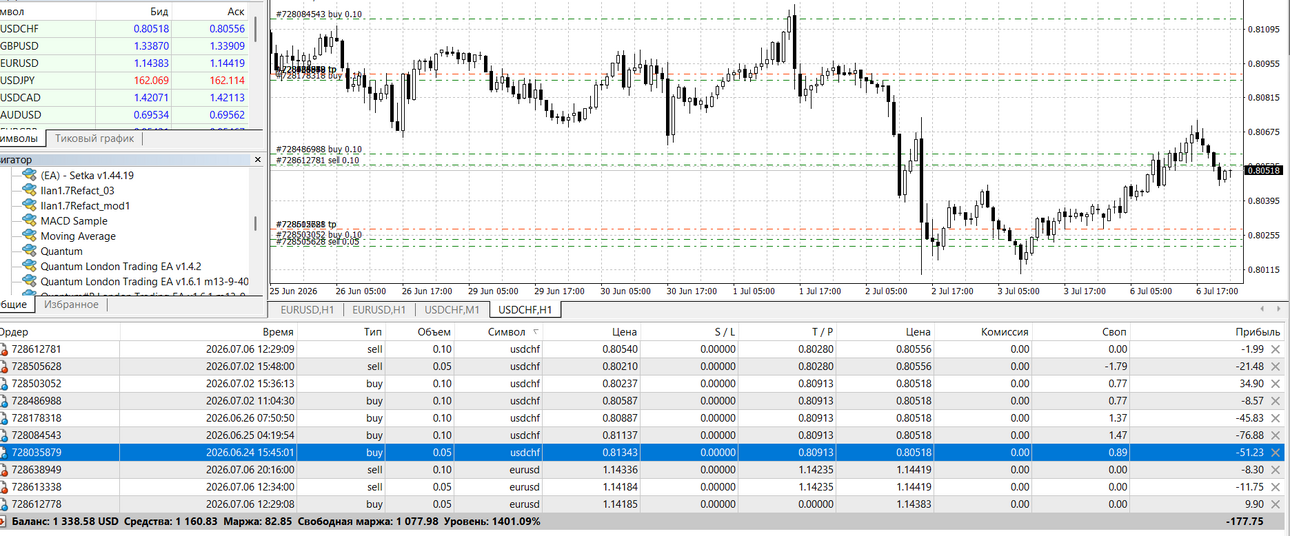Screen dimensions: 1290x536
Task: Close the eurusd order showing -11.75 profit
Action: [x=1275, y=487]
